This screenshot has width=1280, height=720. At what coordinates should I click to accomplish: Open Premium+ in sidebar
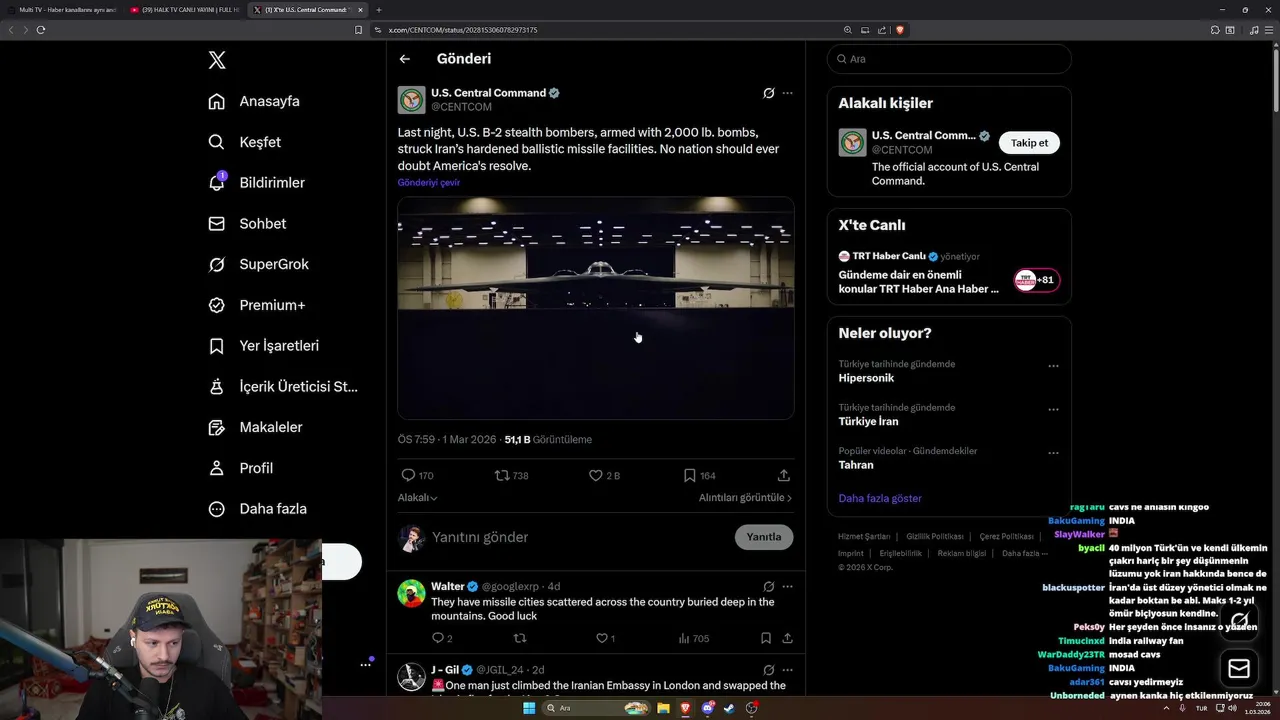click(257, 305)
